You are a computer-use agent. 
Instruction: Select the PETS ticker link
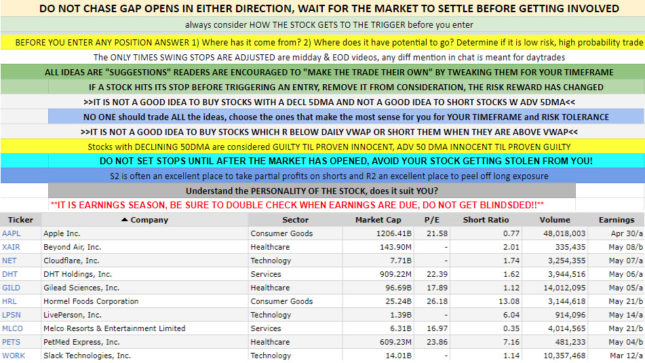click(x=11, y=342)
